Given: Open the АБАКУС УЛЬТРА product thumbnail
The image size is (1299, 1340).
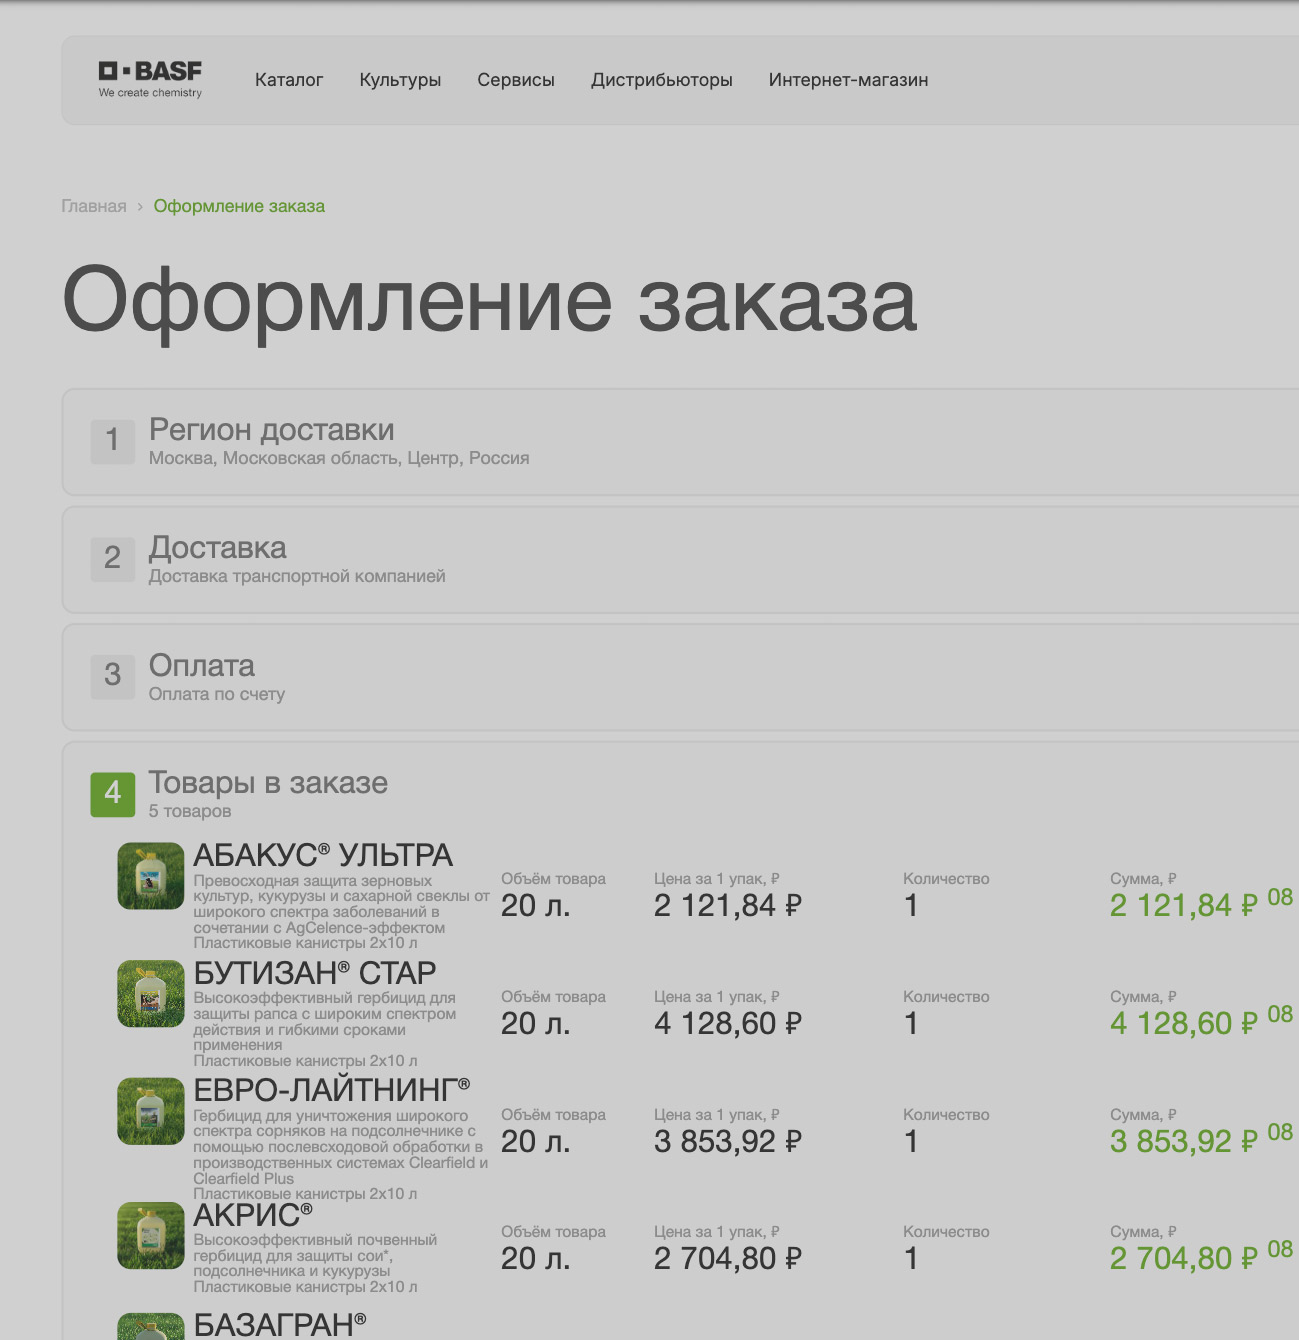Looking at the screenshot, I should [x=151, y=876].
